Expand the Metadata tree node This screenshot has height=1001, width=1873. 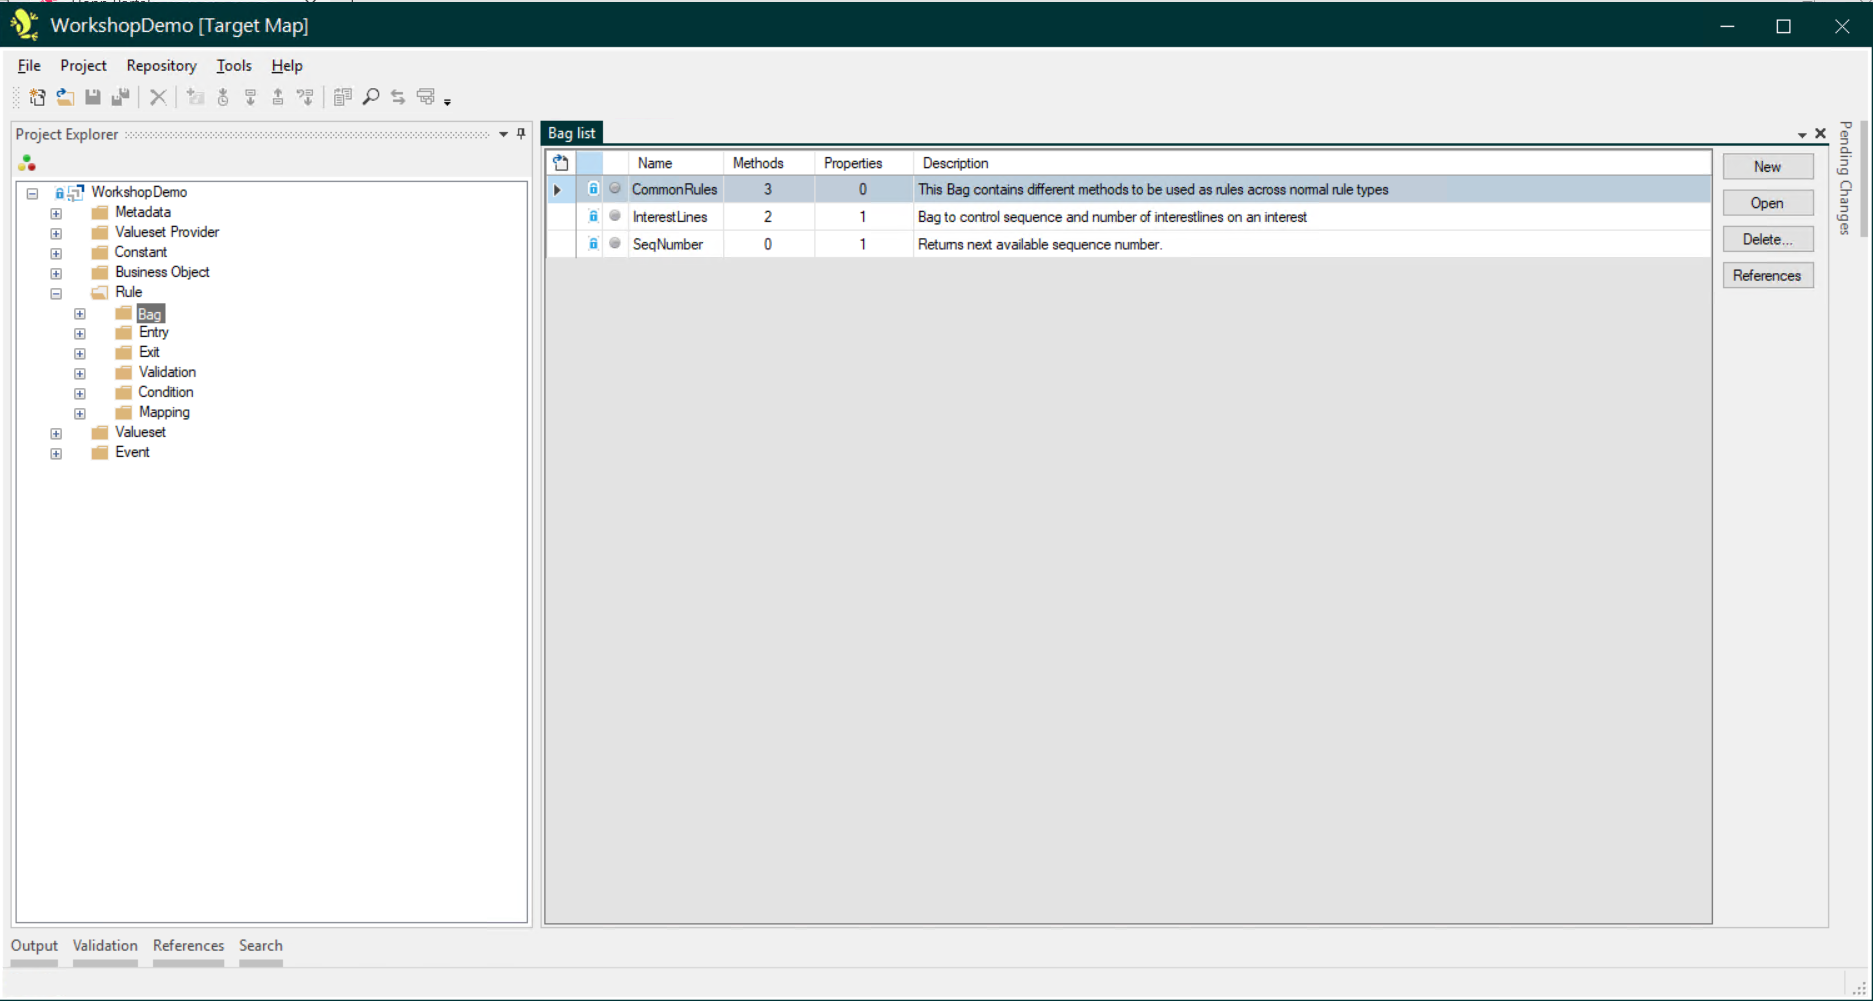coord(56,213)
